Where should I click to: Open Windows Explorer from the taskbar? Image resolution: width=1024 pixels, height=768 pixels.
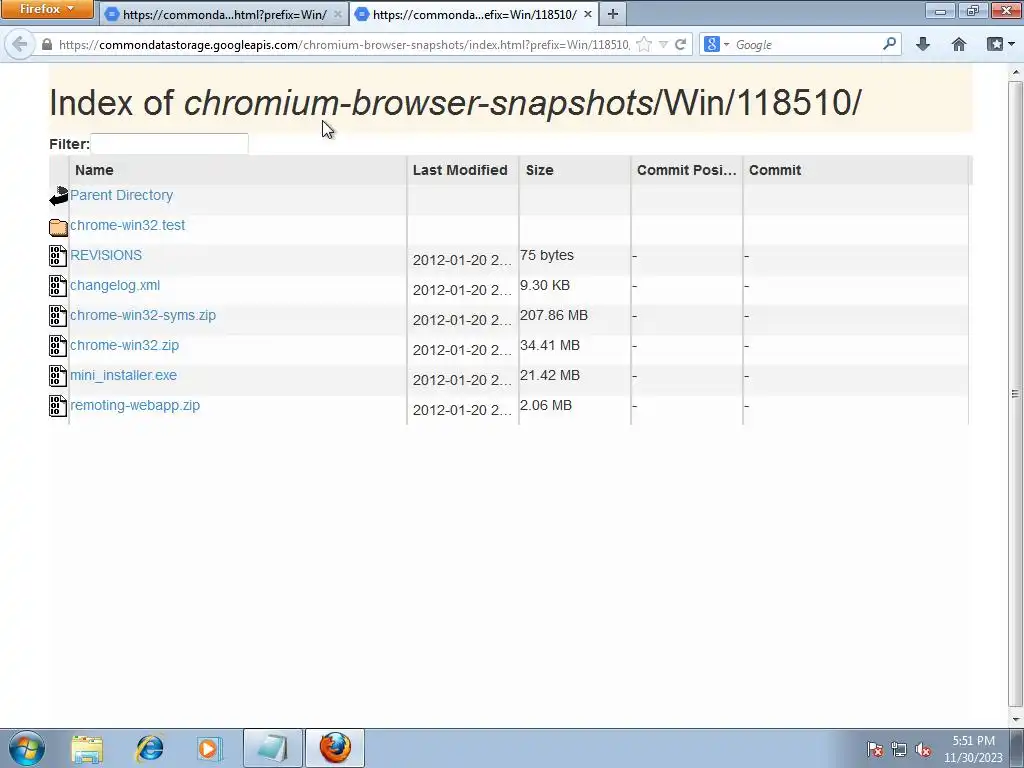[87, 748]
